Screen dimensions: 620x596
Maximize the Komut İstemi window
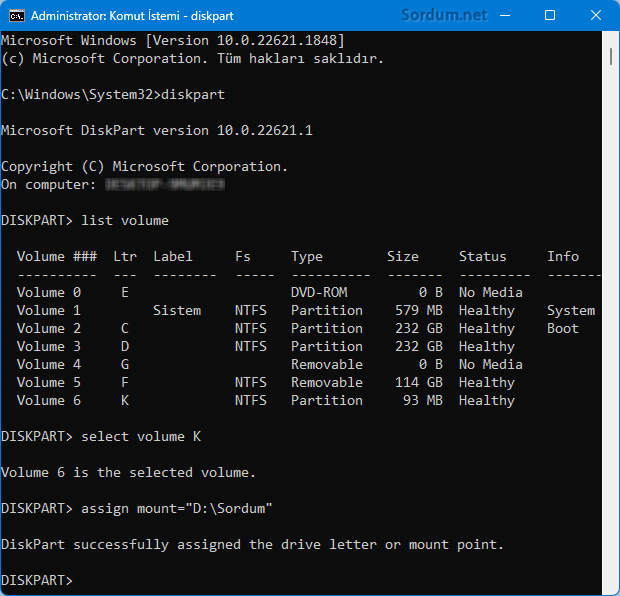click(x=550, y=16)
